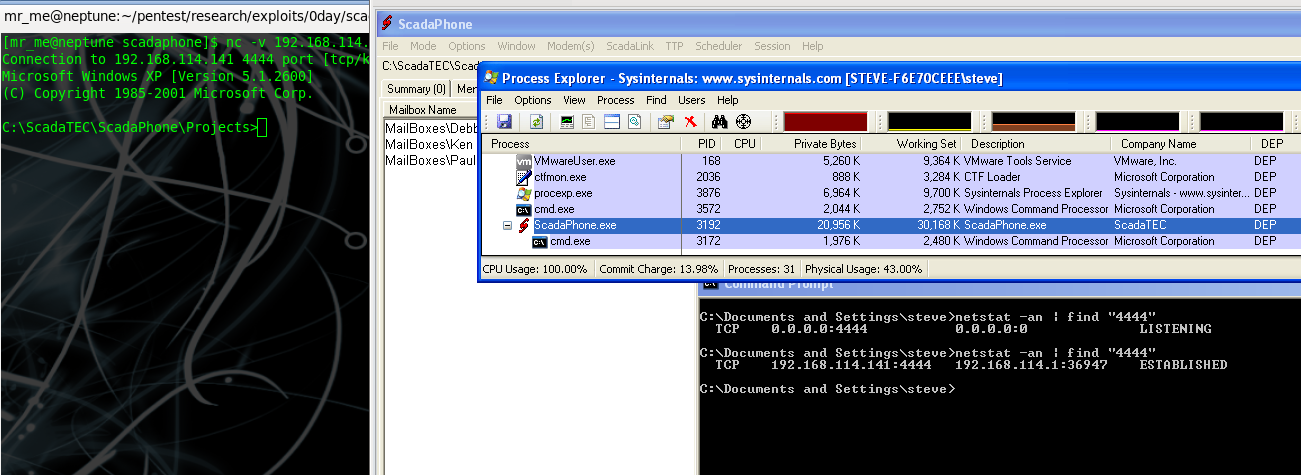The height and width of the screenshot is (475, 1301).
Task: Click the crosshair Find Window's Process icon
Action: [743, 122]
